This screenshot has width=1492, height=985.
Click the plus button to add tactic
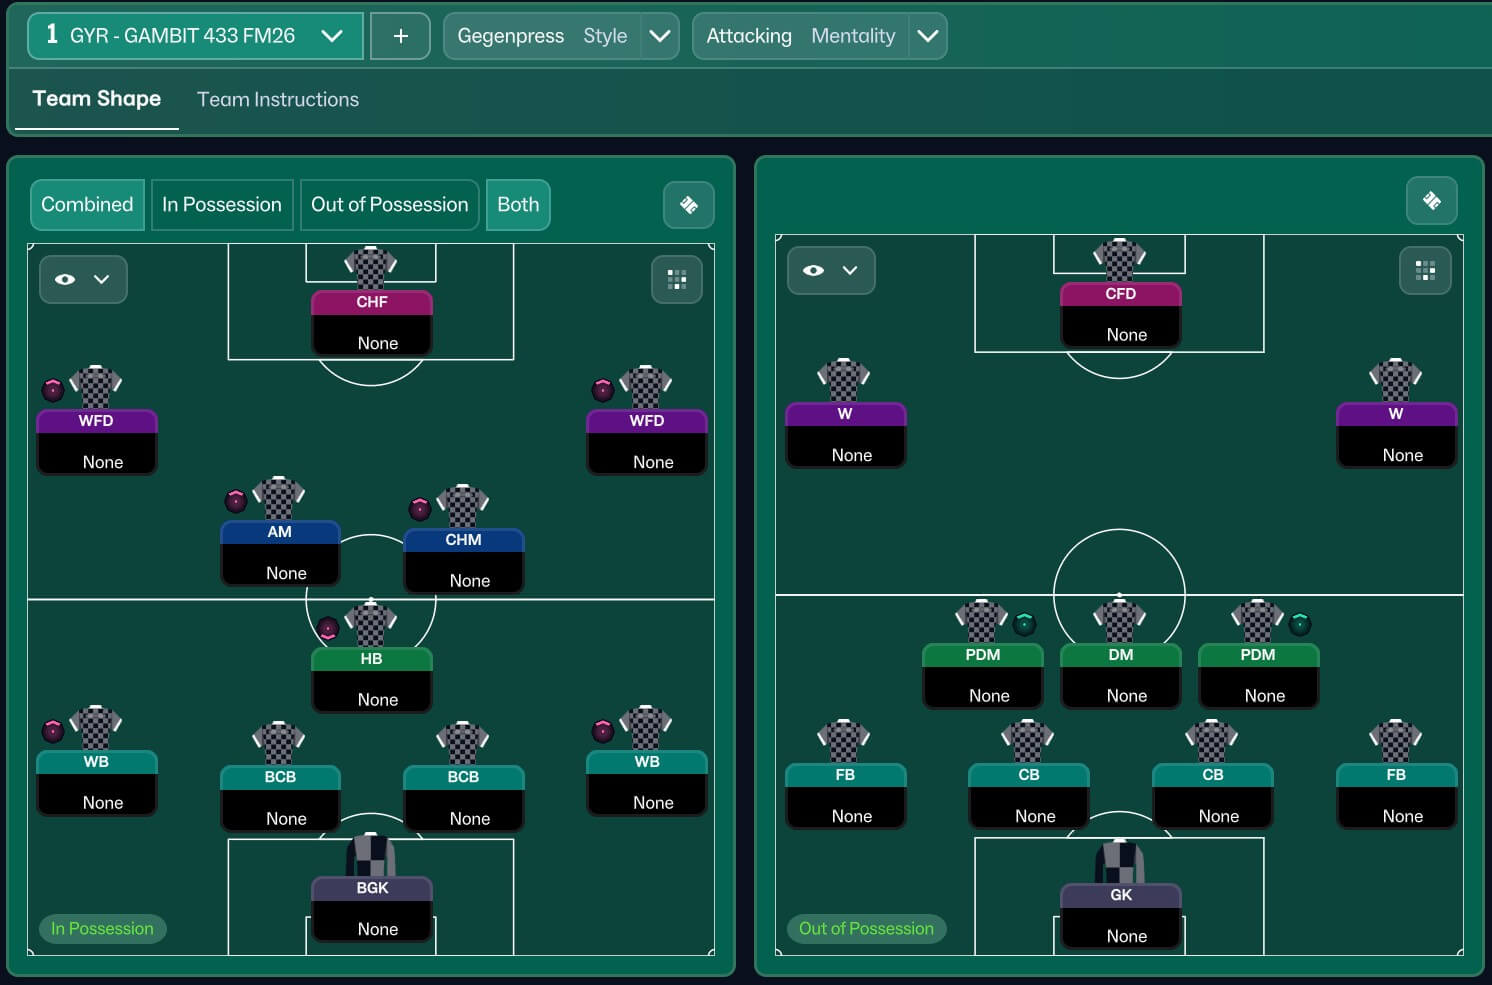click(400, 36)
